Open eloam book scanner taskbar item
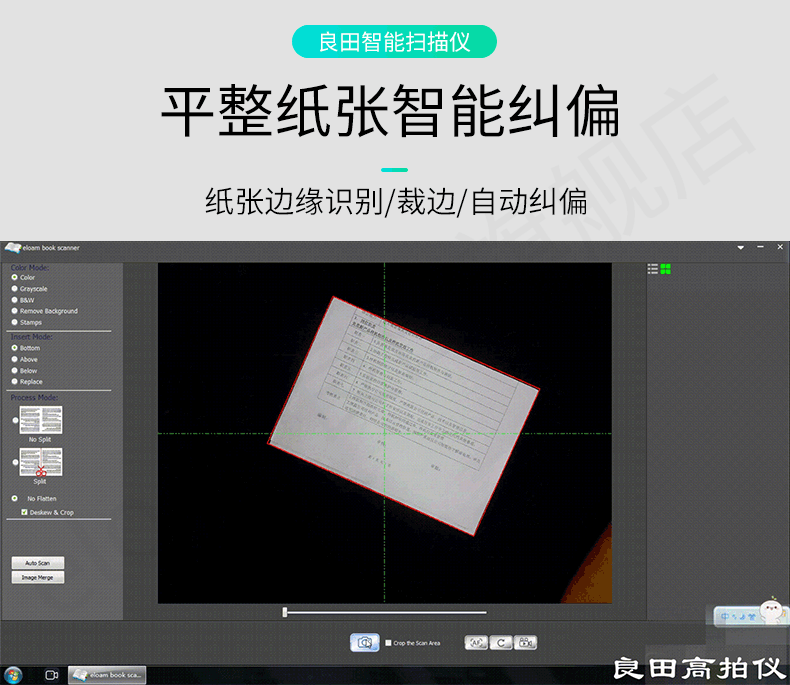This screenshot has height=685, width=790. (106, 675)
